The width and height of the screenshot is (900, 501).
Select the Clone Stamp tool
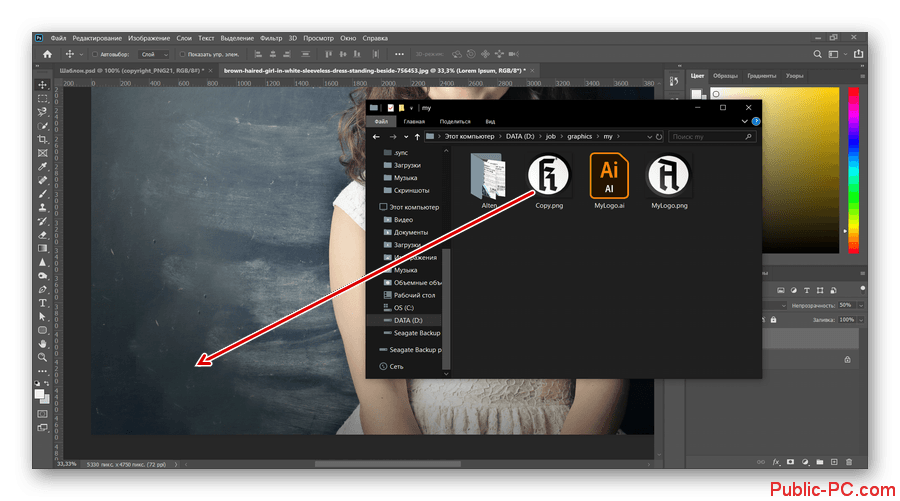(42, 208)
